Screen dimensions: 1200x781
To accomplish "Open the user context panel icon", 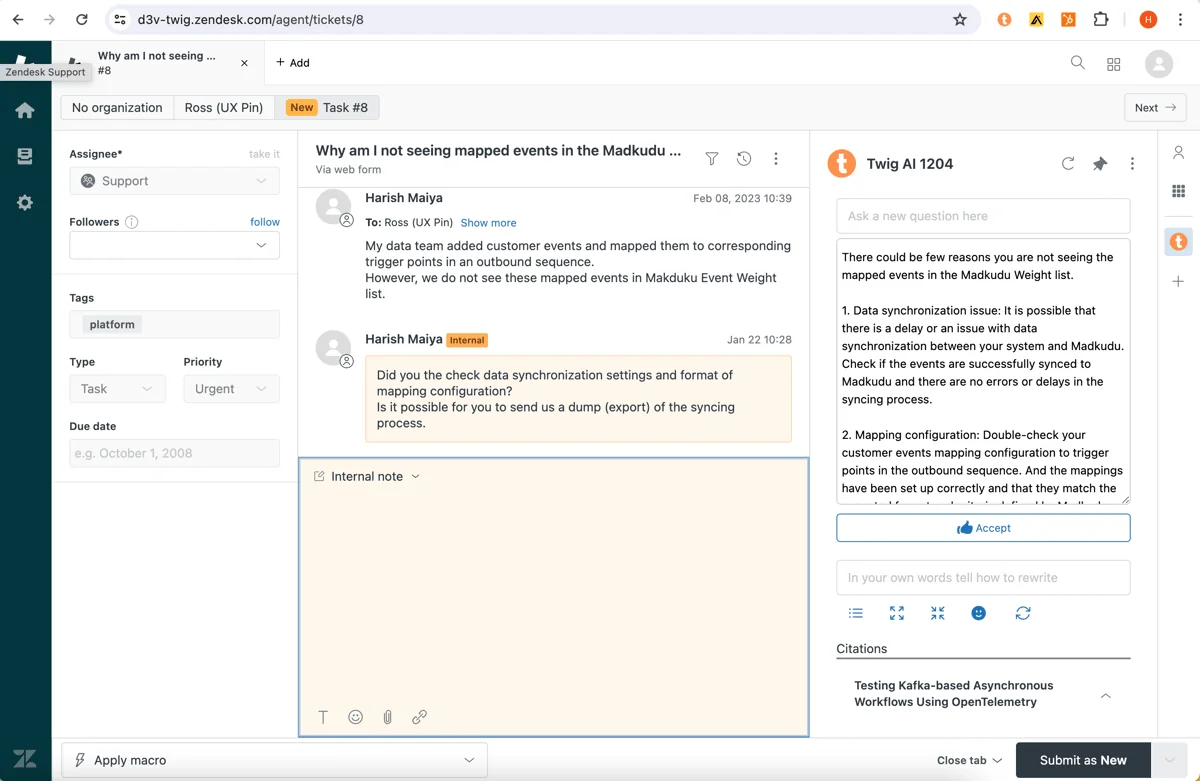I will point(1179,153).
